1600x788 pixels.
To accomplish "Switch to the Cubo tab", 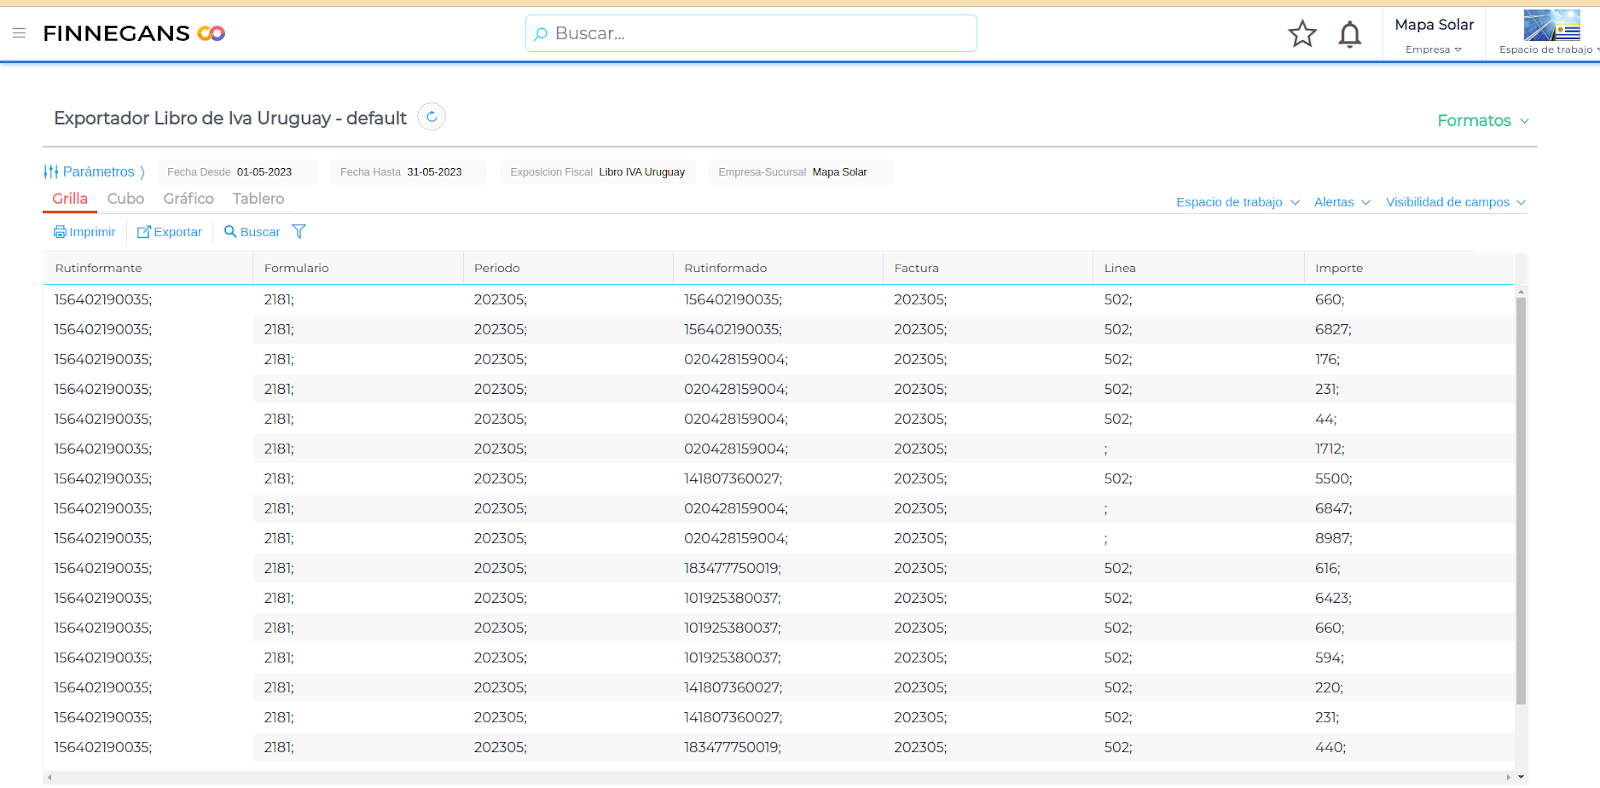I will 126,199.
